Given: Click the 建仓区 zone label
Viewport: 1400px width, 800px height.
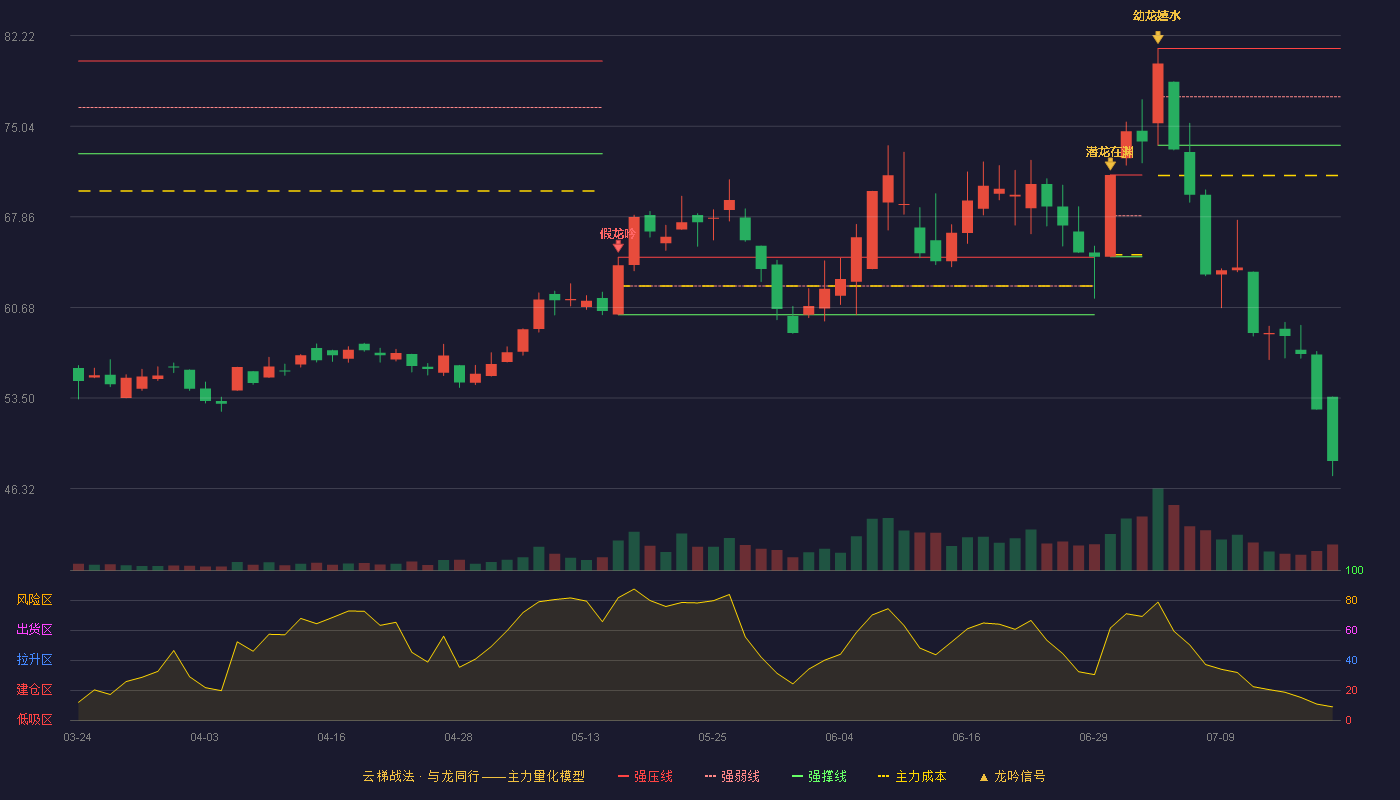Looking at the screenshot, I should click(x=35, y=690).
